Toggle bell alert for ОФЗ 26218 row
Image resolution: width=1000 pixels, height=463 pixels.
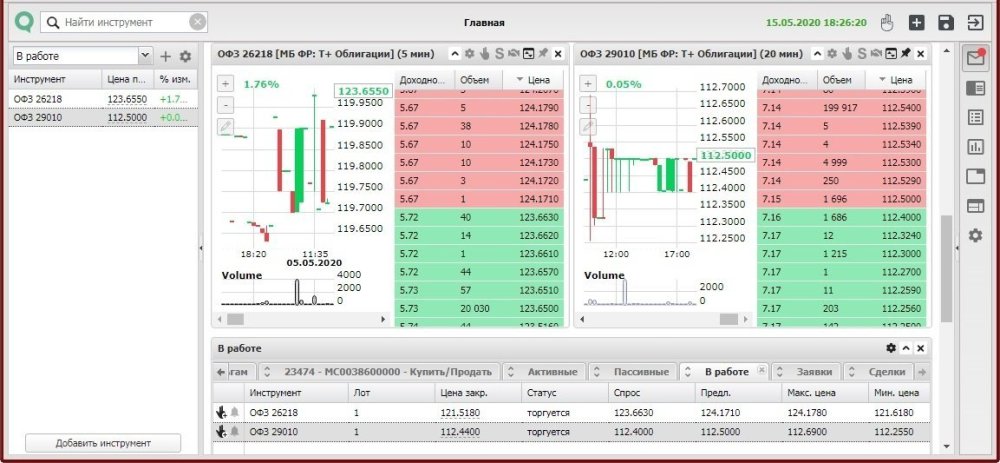pos(235,412)
